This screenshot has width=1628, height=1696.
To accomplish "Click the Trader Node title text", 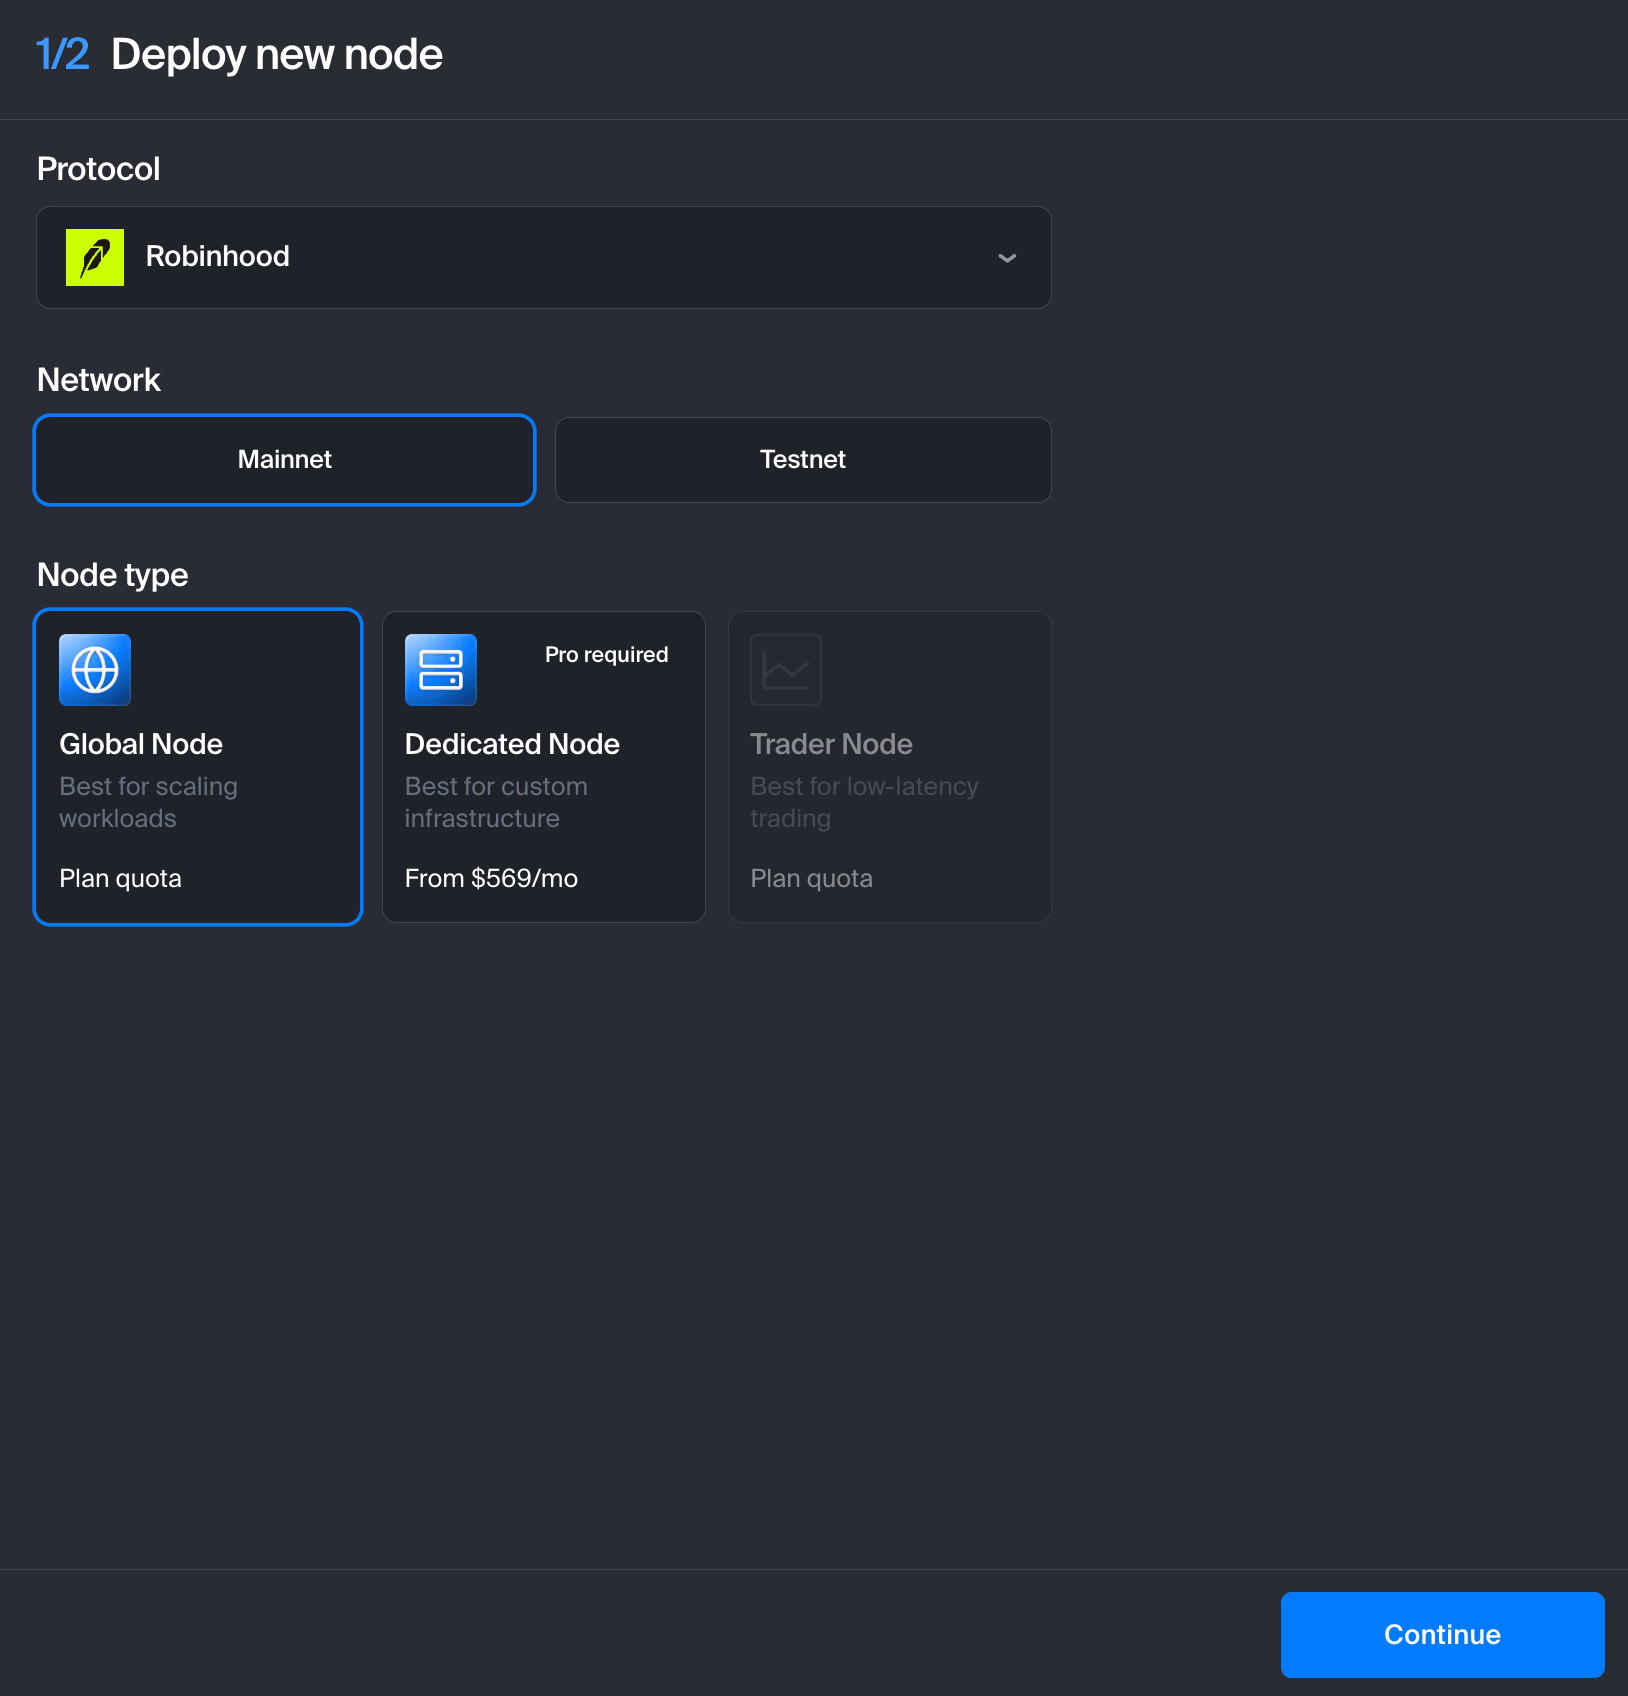I will (831, 744).
